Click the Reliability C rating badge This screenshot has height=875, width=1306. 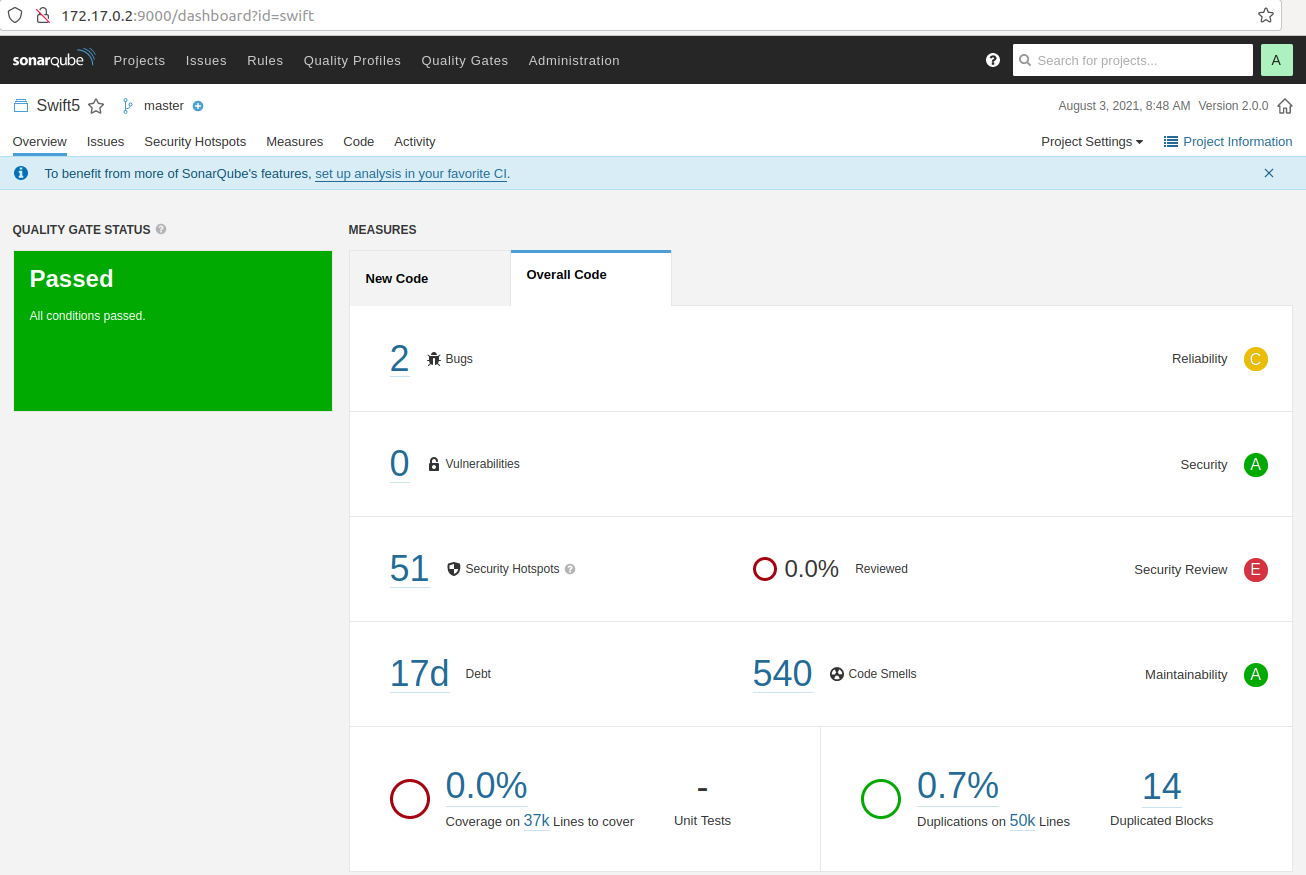coord(1255,359)
